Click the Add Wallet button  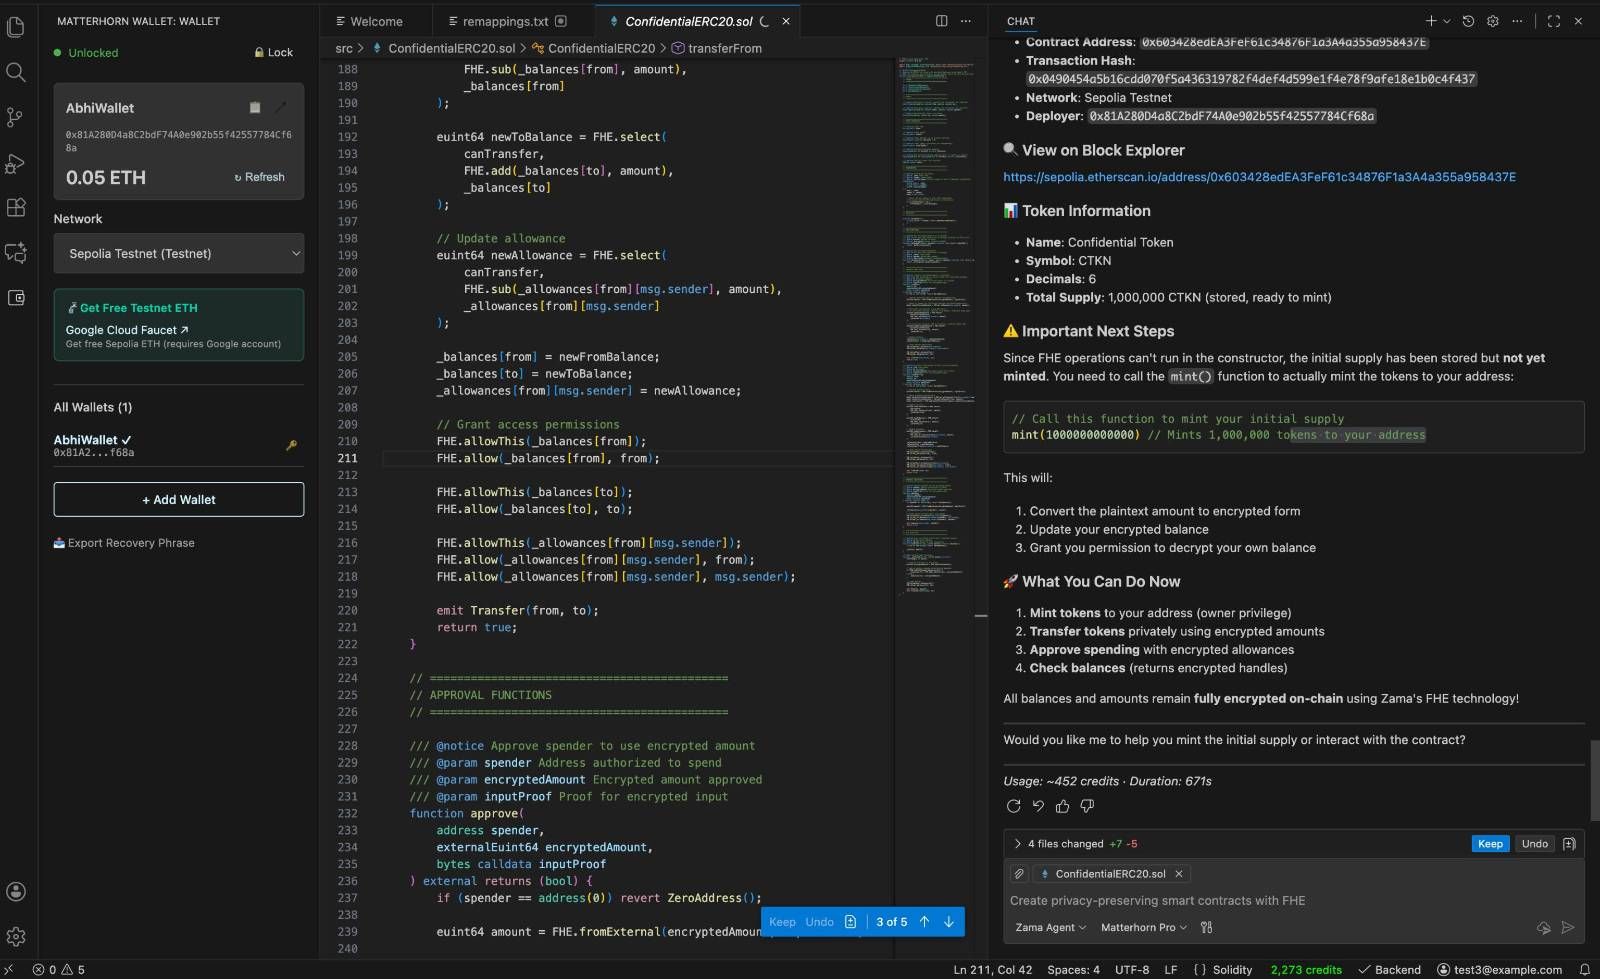(178, 500)
